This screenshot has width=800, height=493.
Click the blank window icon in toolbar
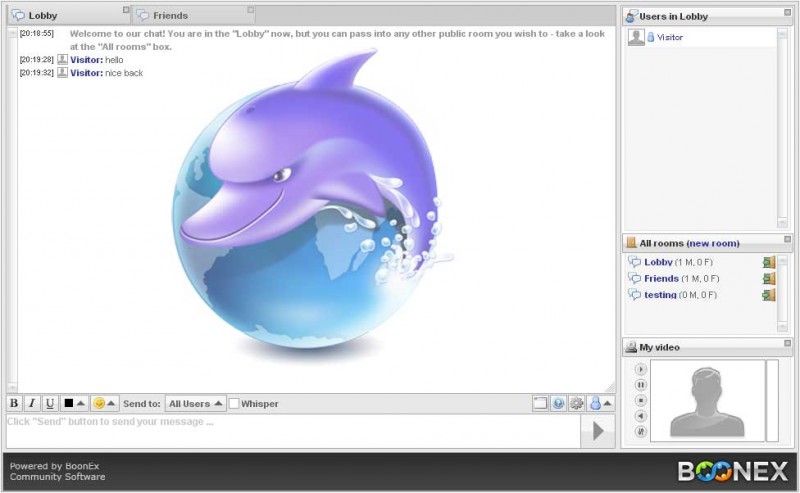point(540,403)
